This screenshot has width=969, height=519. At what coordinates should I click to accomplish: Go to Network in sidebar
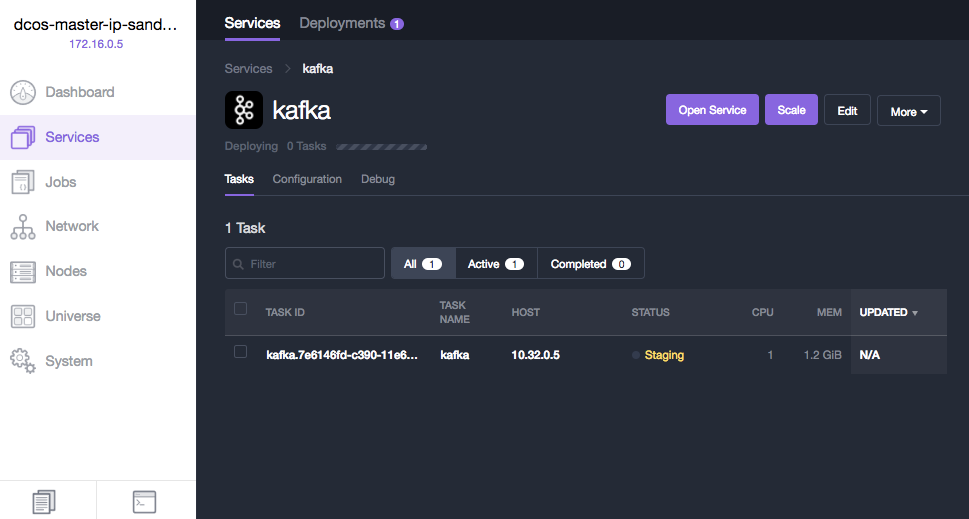72,226
